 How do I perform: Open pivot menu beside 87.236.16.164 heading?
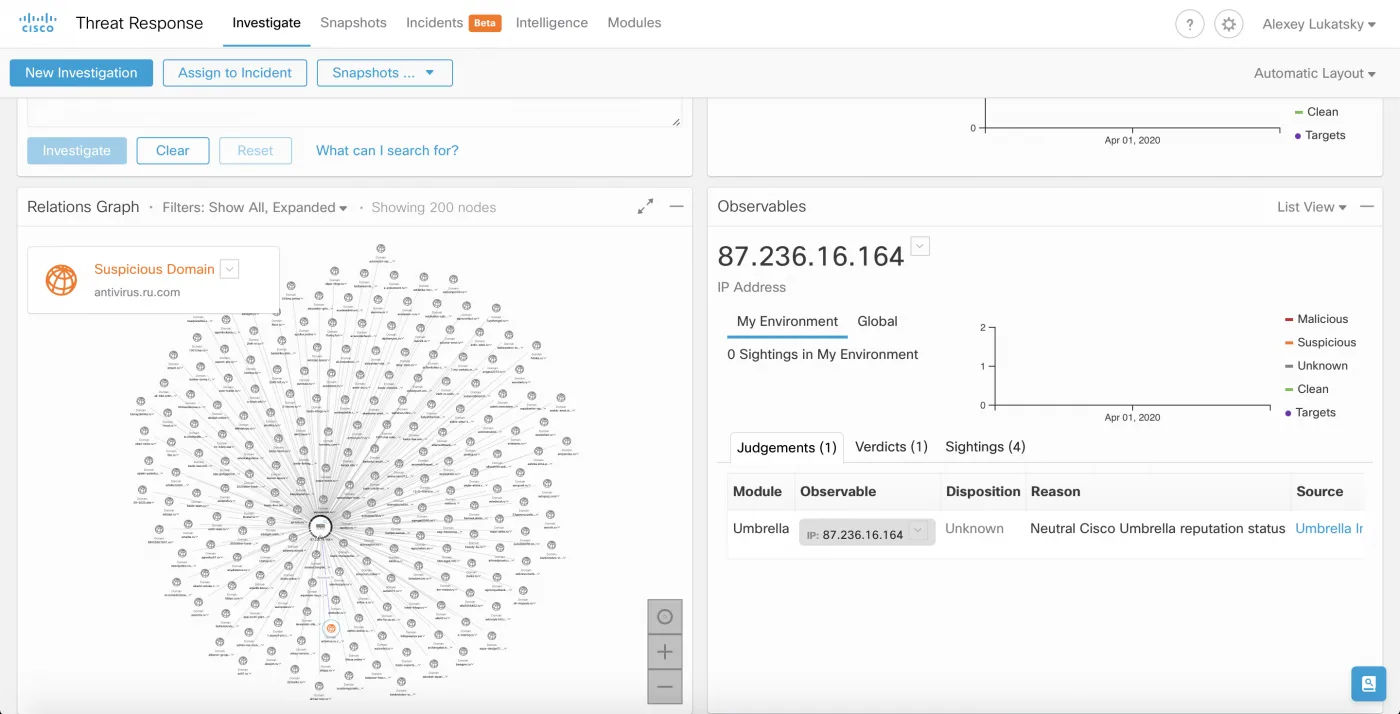920,246
